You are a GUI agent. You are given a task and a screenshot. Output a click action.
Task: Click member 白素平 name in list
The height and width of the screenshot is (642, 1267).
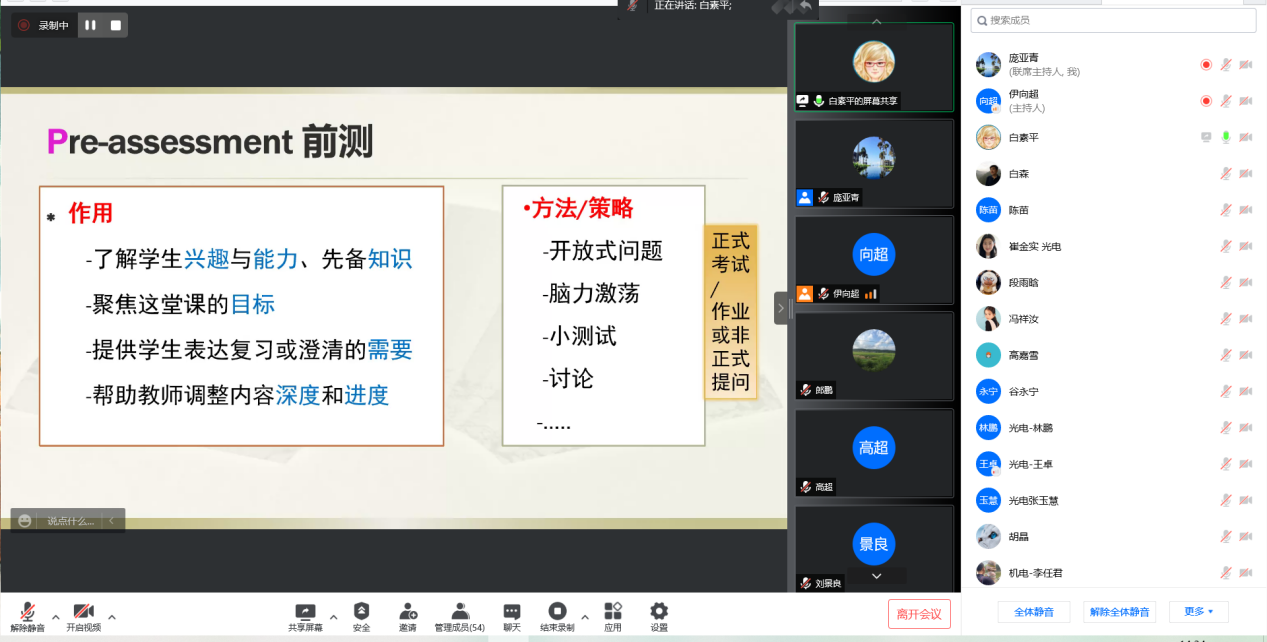1023,138
